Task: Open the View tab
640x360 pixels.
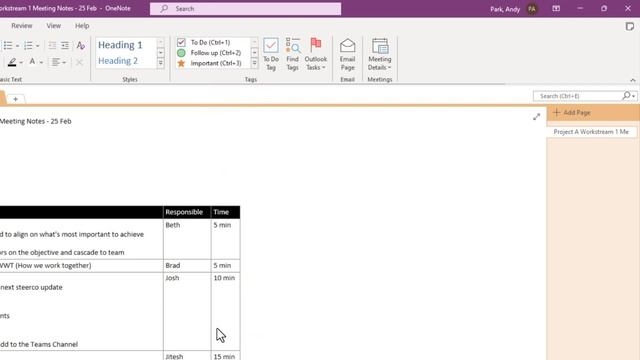Action: (53, 26)
